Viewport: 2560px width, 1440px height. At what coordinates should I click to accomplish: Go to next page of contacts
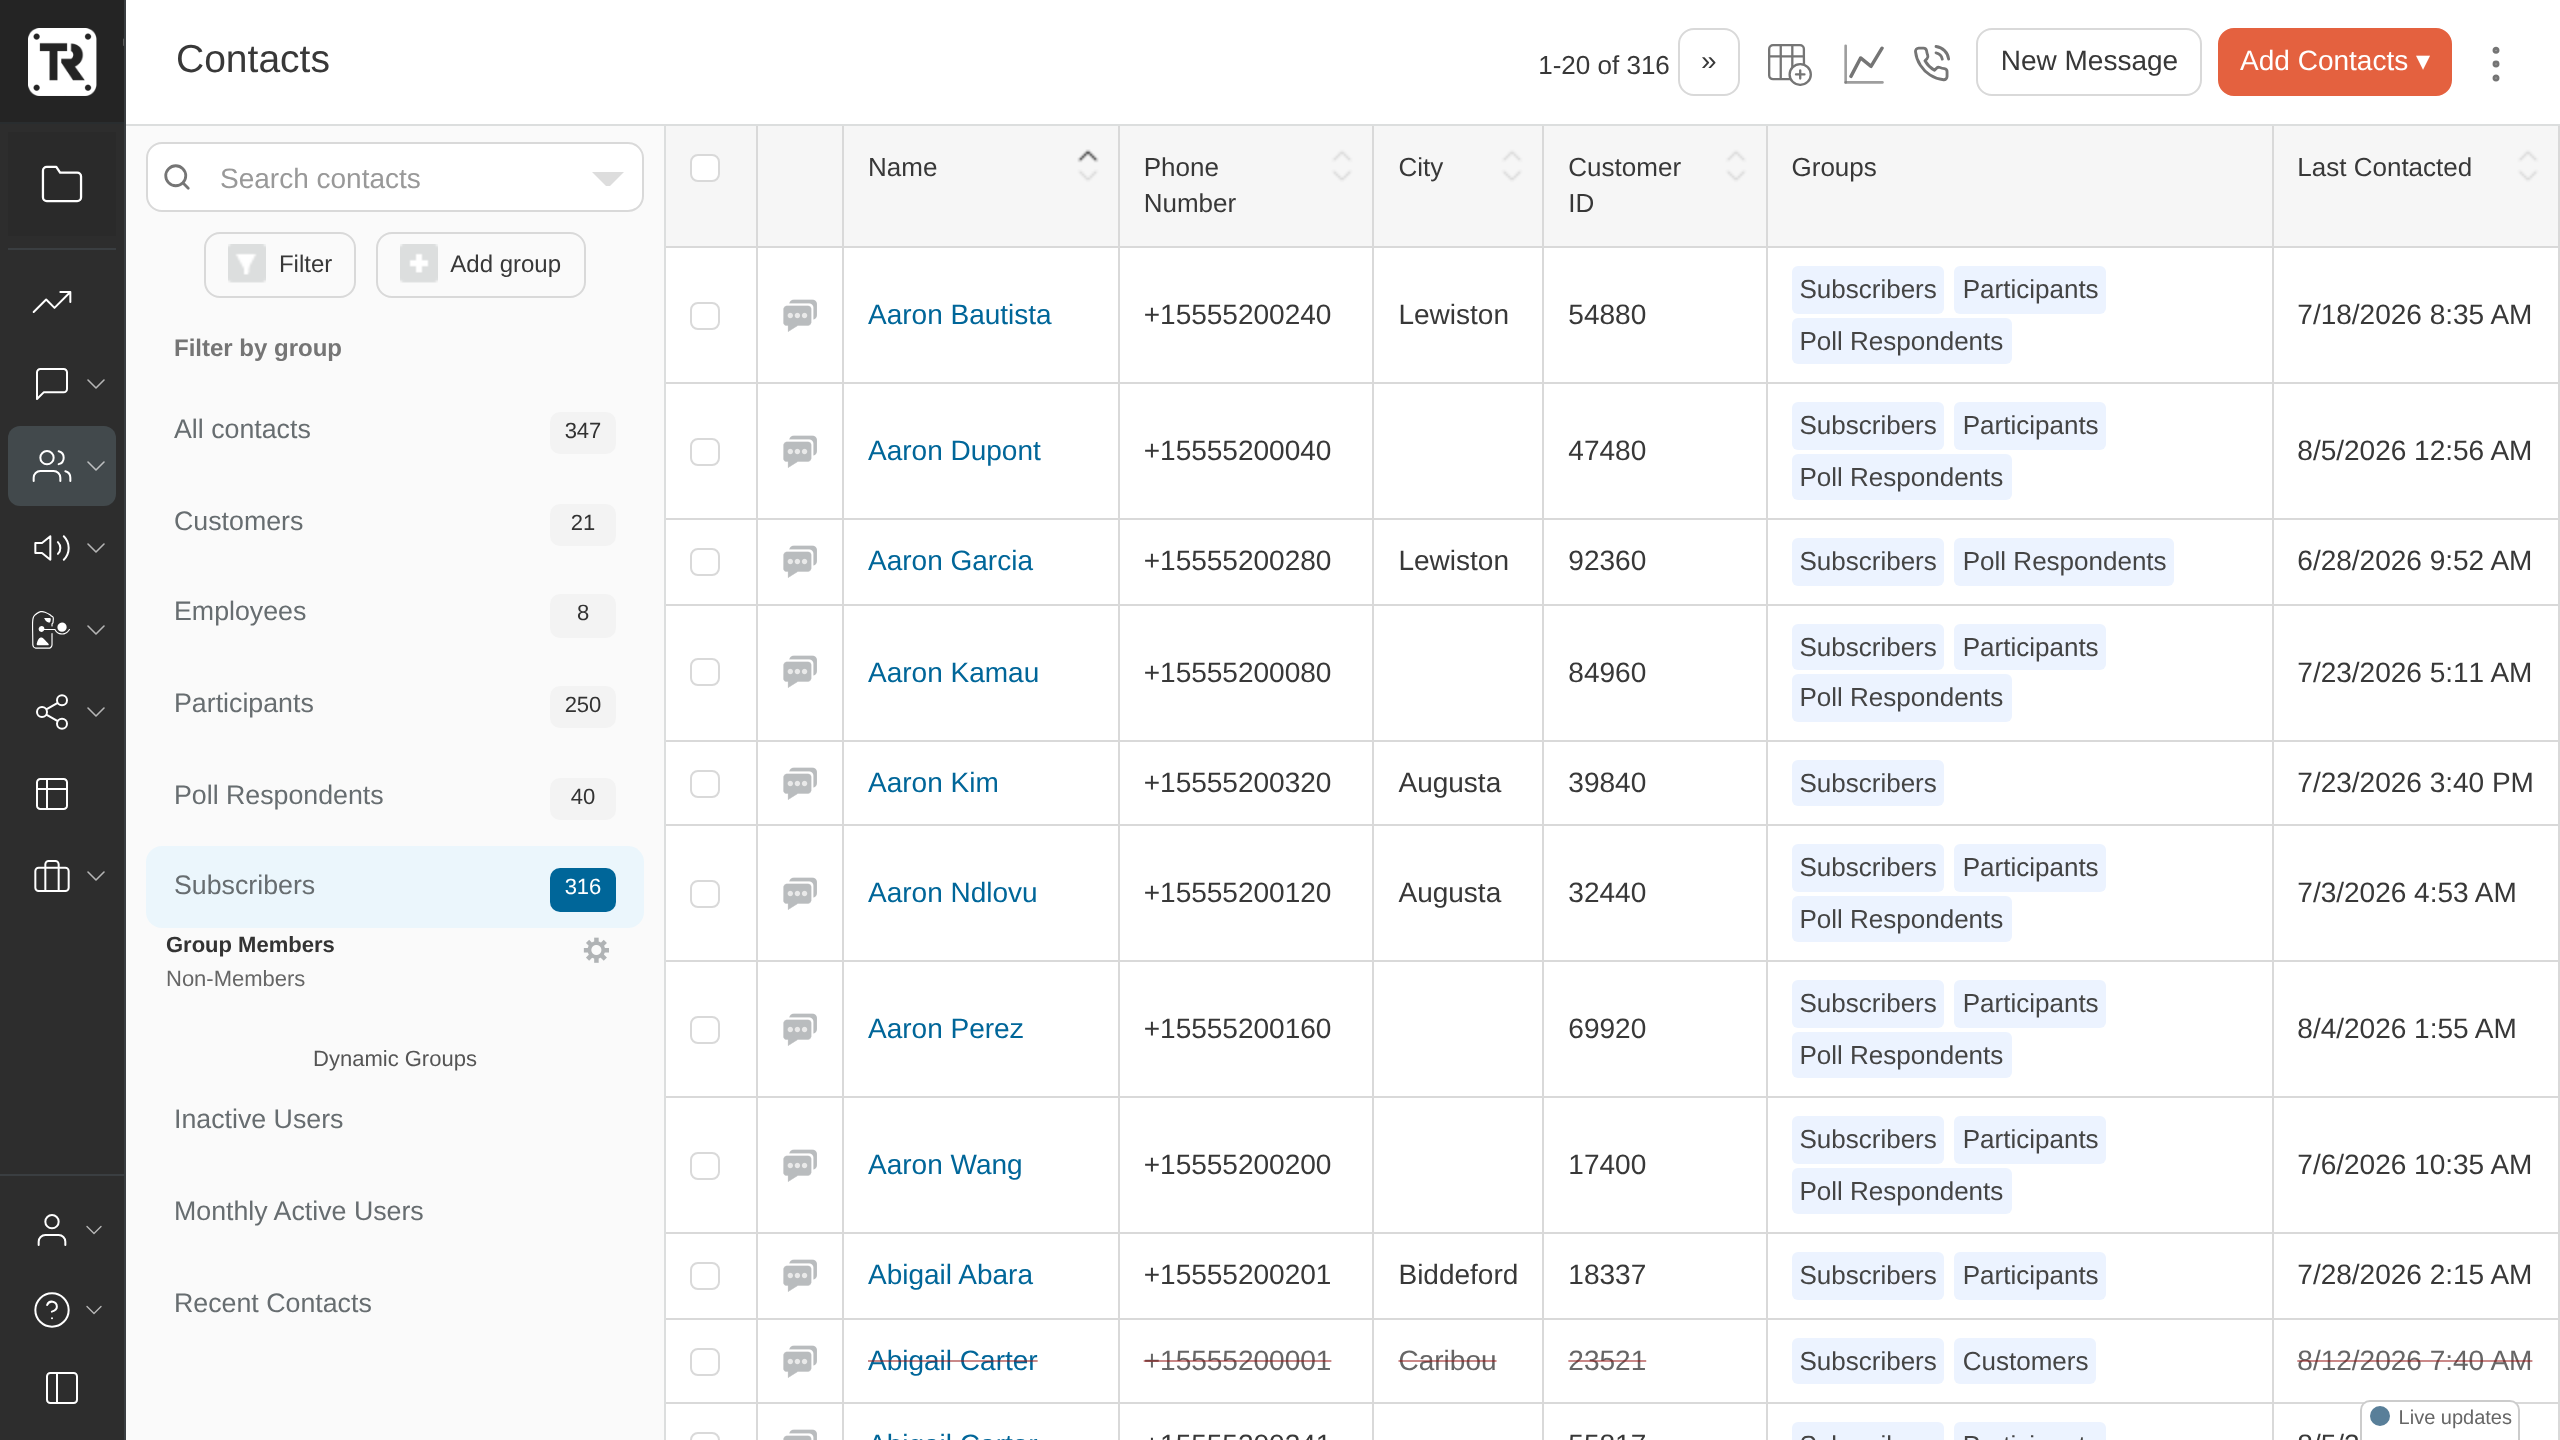tap(1708, 62)
